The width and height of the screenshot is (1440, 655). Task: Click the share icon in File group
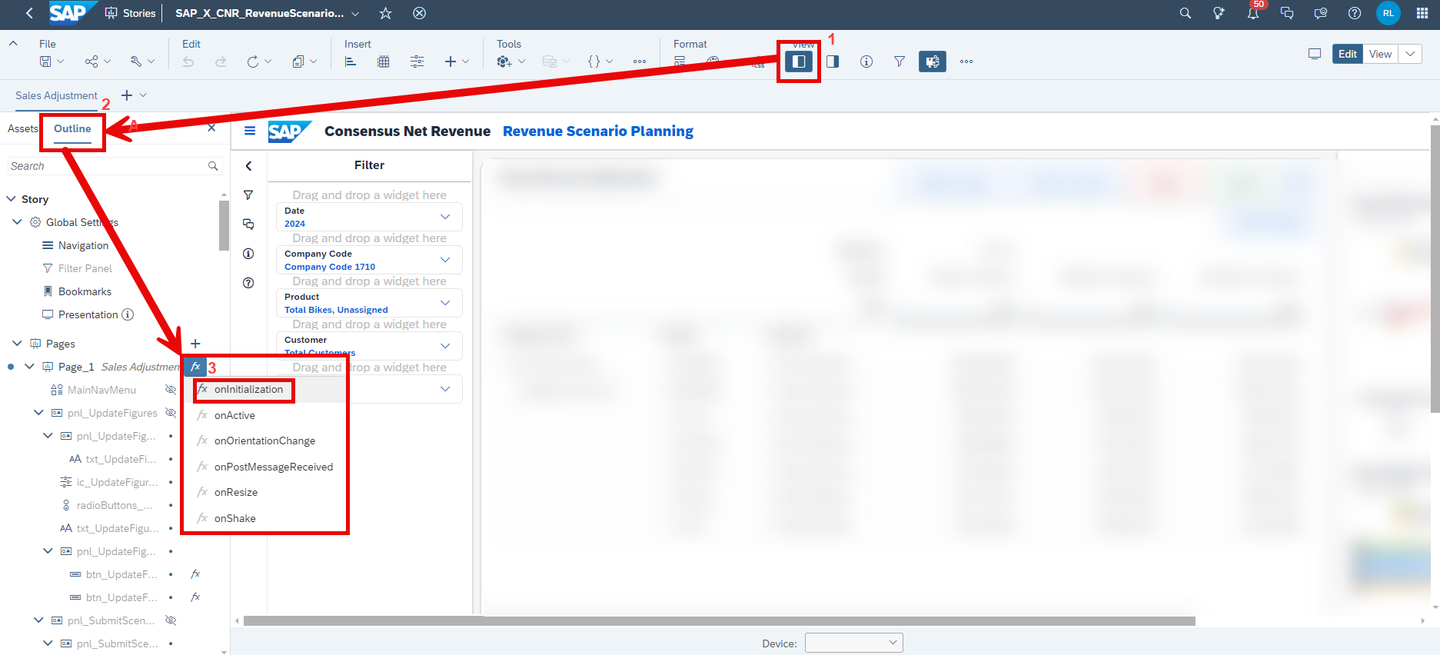click(91, 61)
